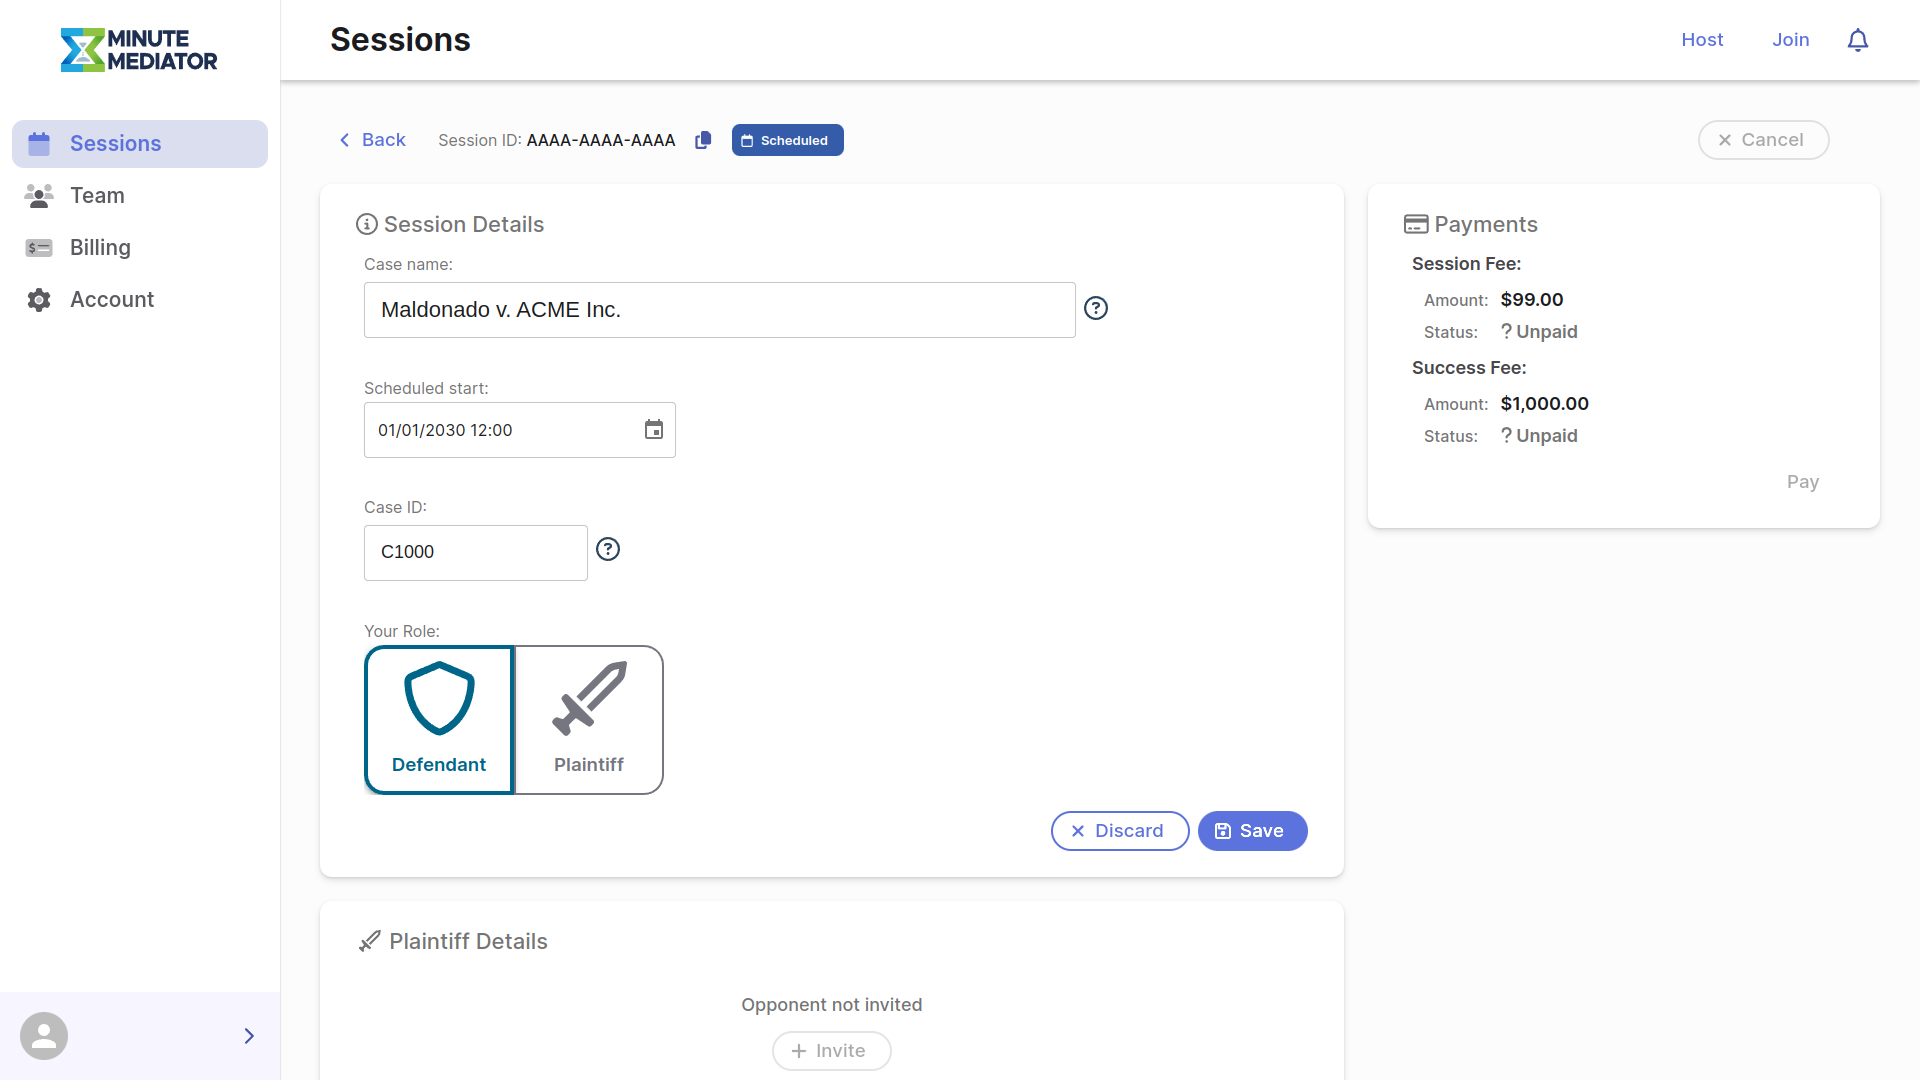Click the help icon next to Case name
The height and width of the screenshot is (1080, 1920).
[1096, 308]
